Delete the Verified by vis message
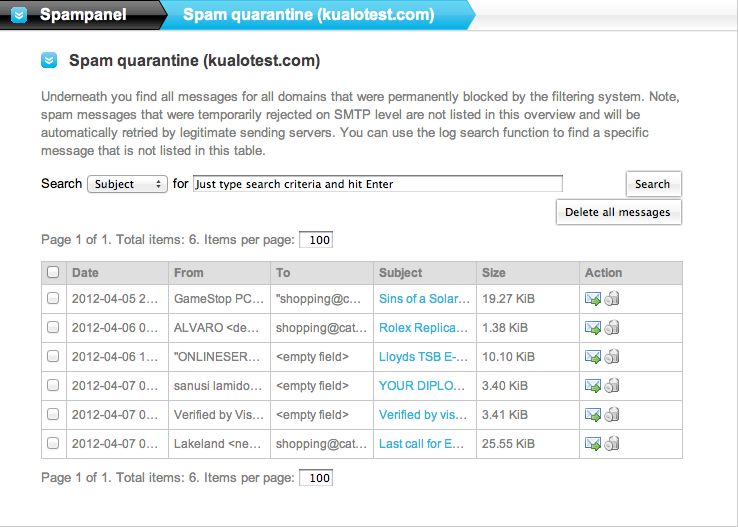The width and height of the screenshot is (738, 527). click(x=611, y=415)
